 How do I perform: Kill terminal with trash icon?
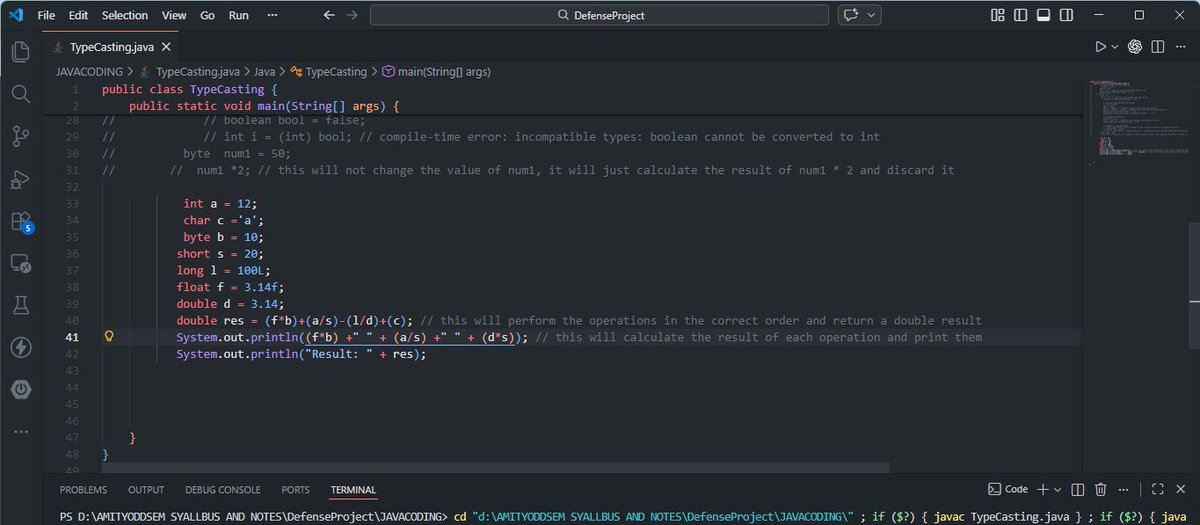pyautogui.click(x=1101, y=489)
